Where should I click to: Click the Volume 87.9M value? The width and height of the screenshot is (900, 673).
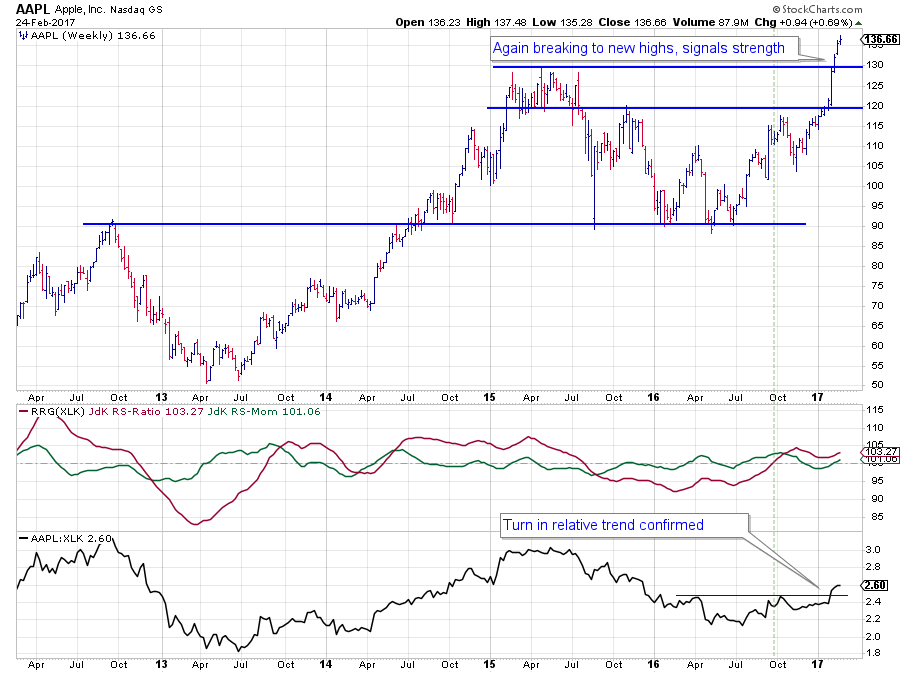coord(711,22)
